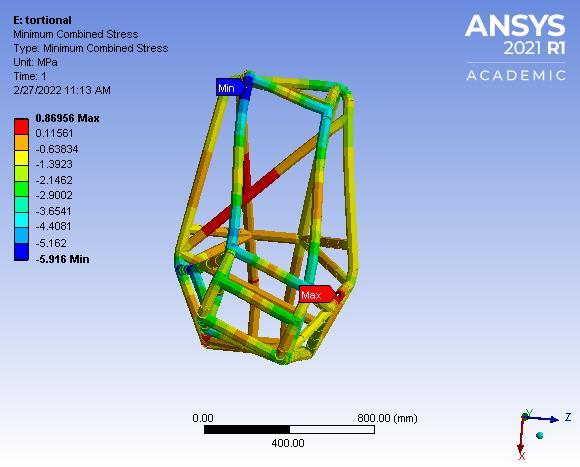Screen dimensions: 580x467
Task: Select the yellow legend color band
Action: point(21,158)
